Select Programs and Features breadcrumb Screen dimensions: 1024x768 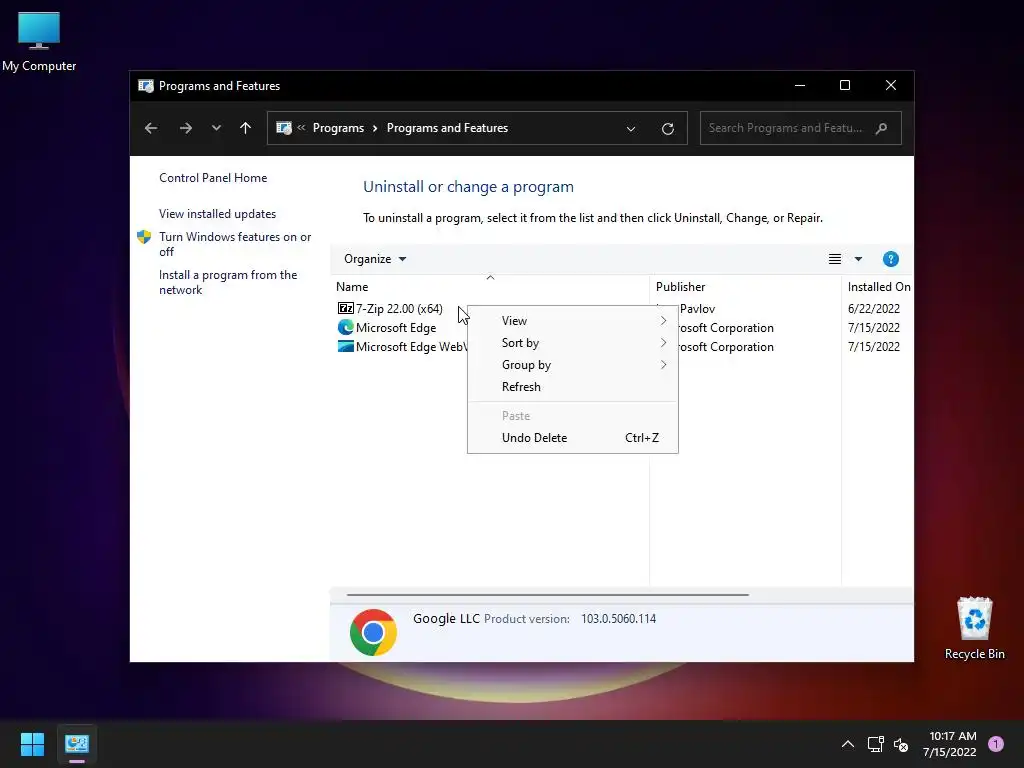(447, 128)
